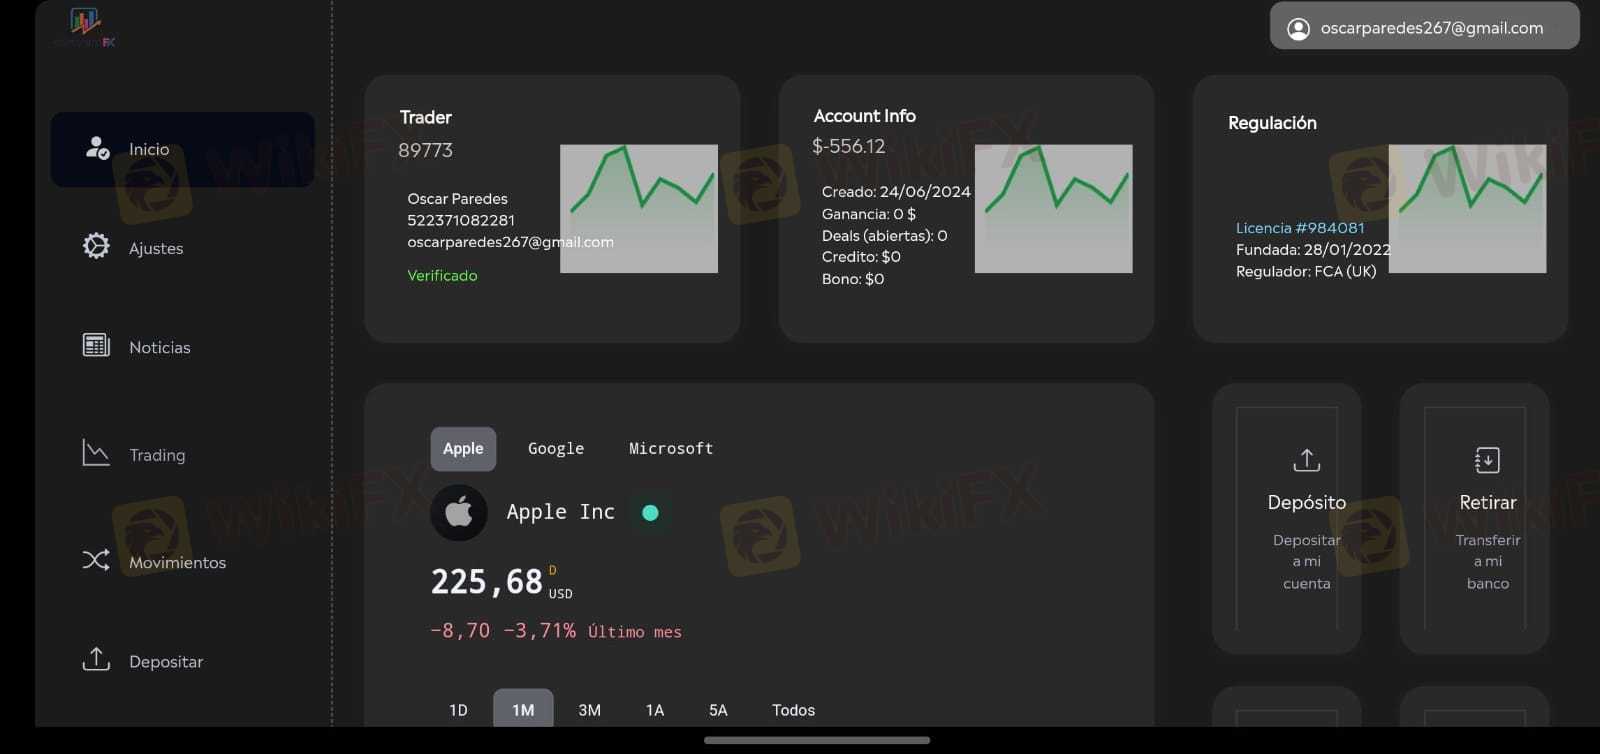Open the Movimientos shuffle arrows icon
The image size is (1600, 754).
click(x=96, y=560)
